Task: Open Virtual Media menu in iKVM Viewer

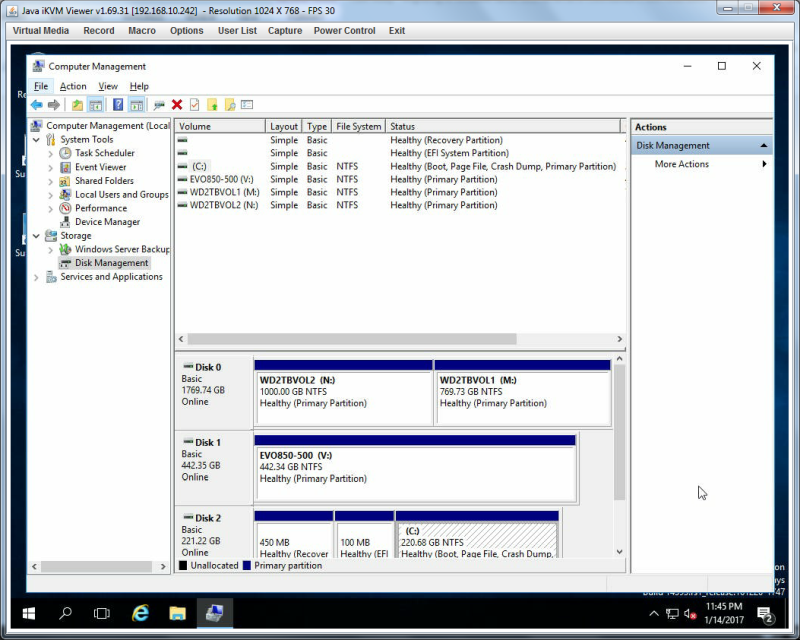Action: click(41, 31)
